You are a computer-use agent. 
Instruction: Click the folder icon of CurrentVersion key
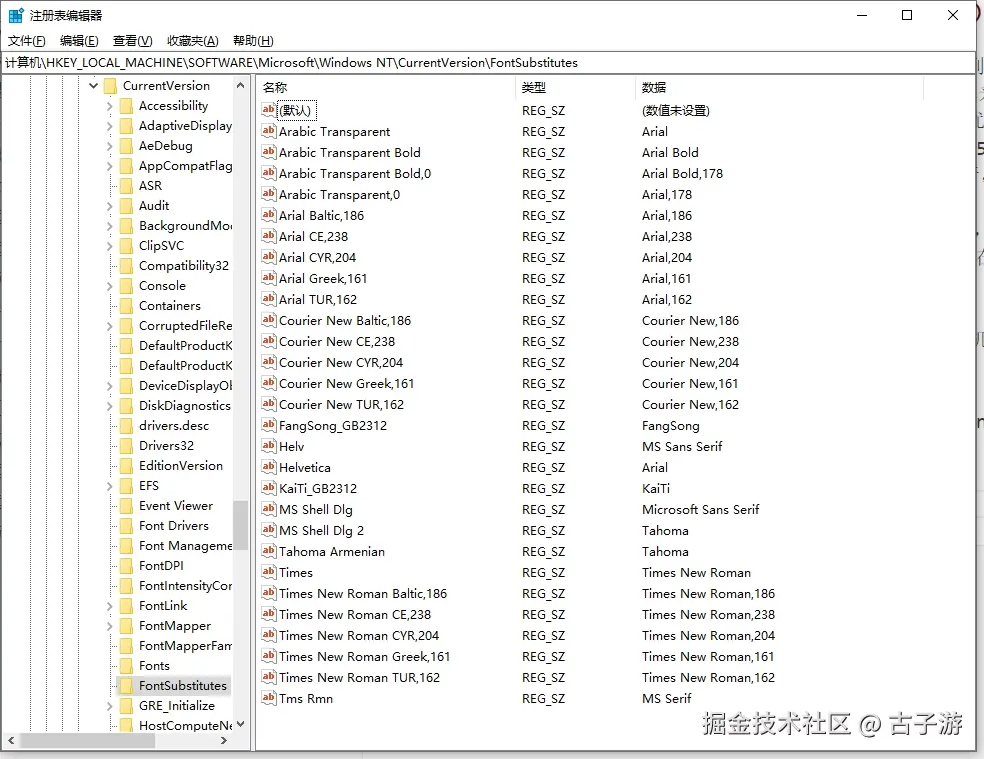pyautogui.click(x=110, y=85)
